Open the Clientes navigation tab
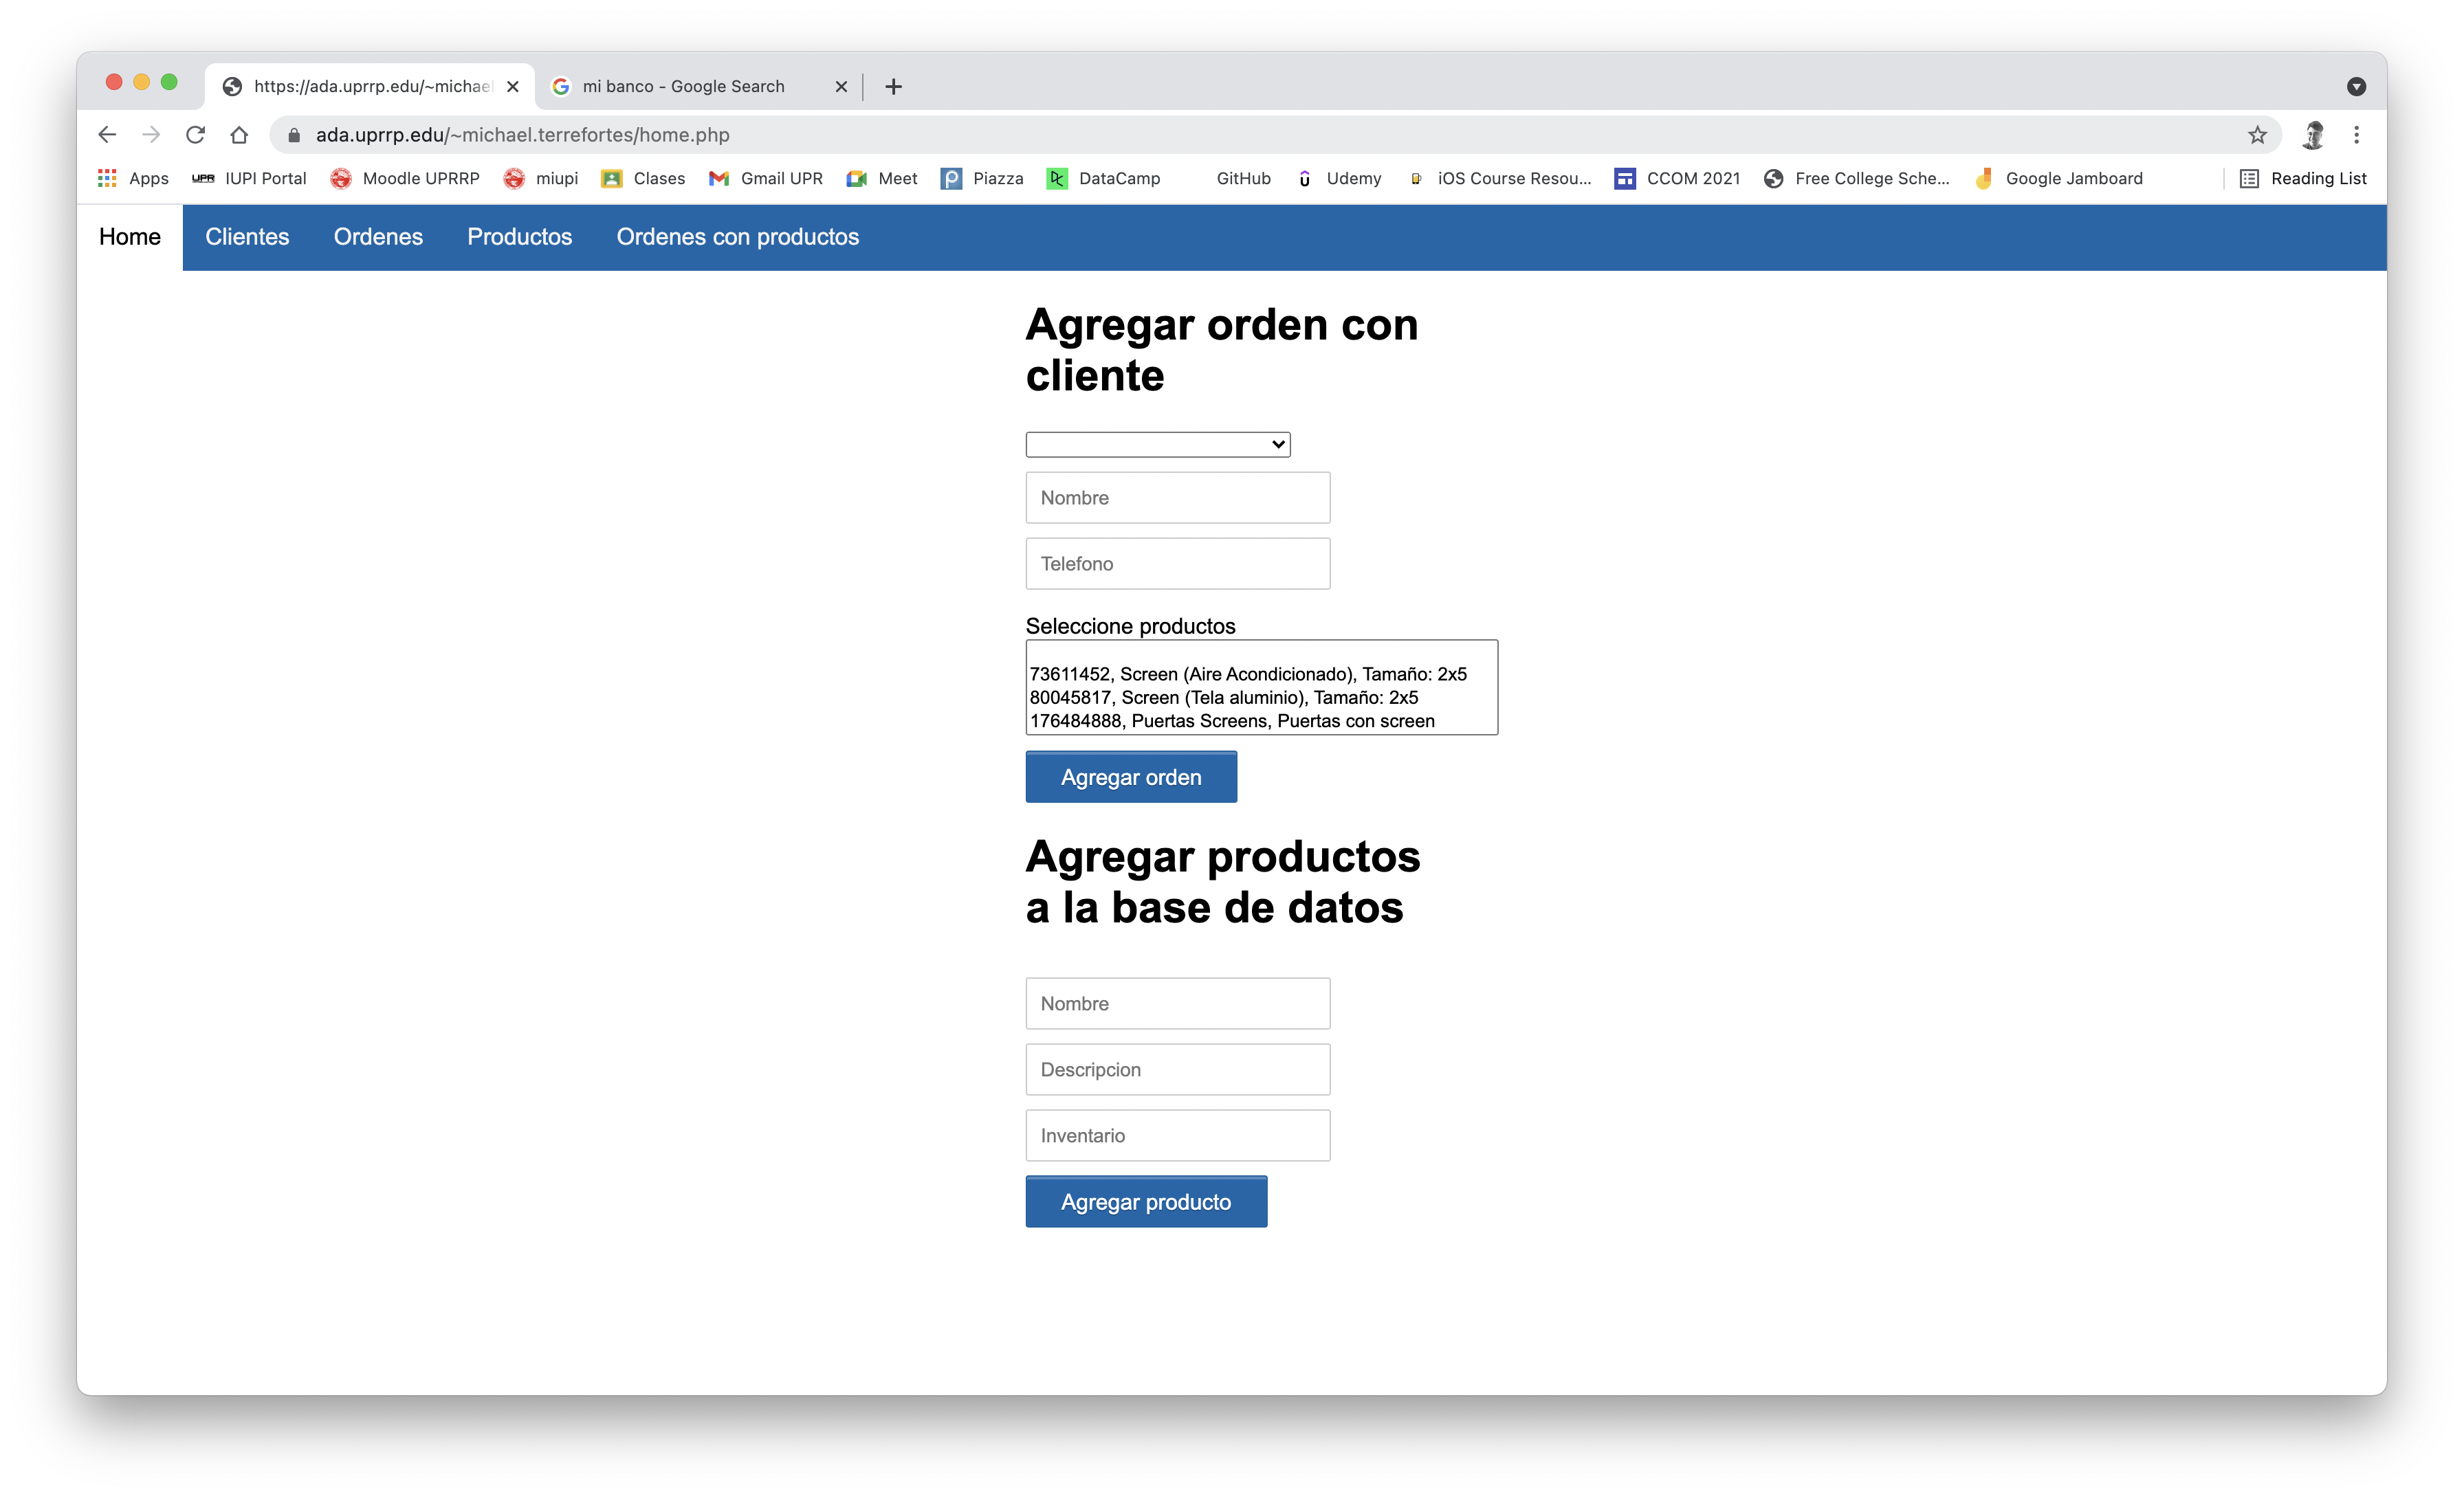Viewport: 2464px width, 1497px height. pos(247,237)
